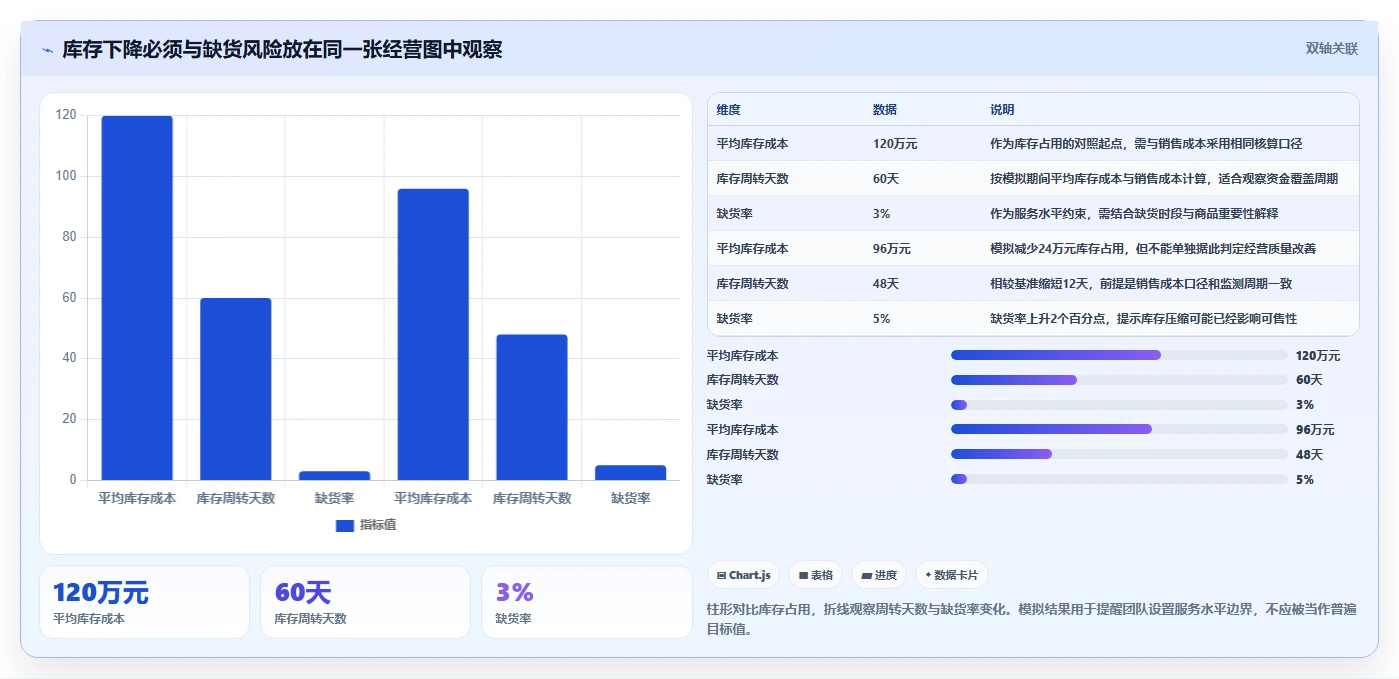
Task: Click the description starting 模拟减少24万元库存占用
Action: [1153, 249]
